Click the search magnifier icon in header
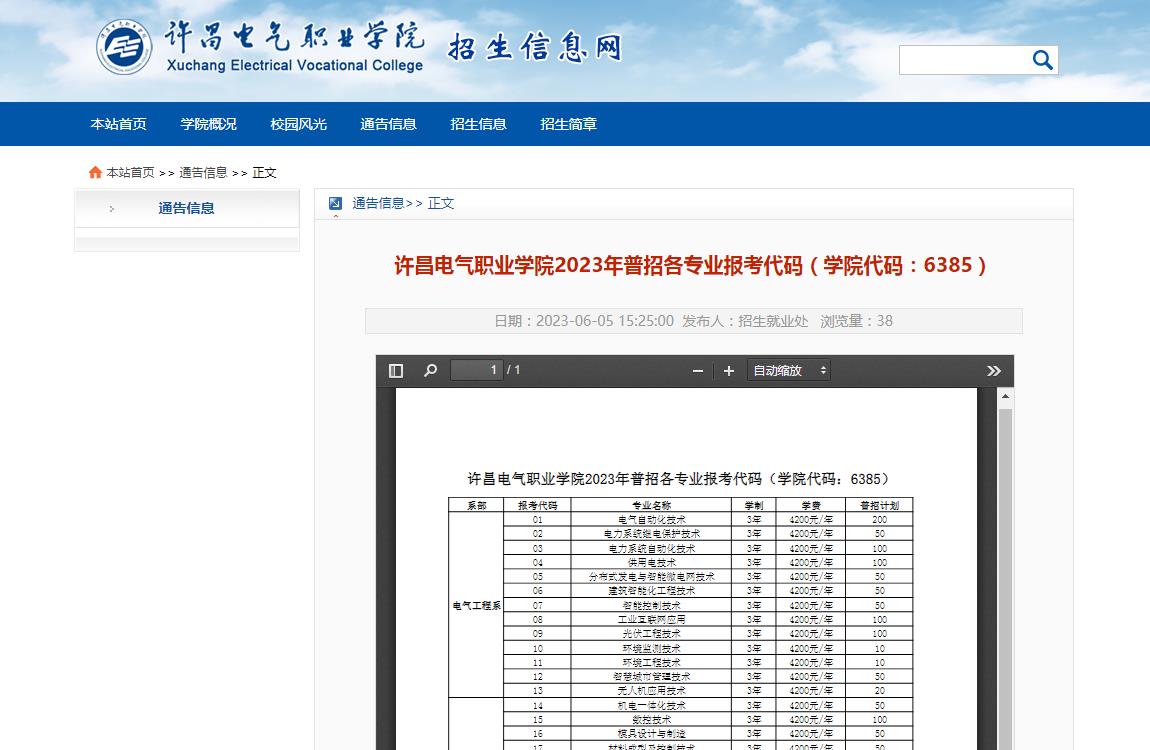 tap(1042, 59)
